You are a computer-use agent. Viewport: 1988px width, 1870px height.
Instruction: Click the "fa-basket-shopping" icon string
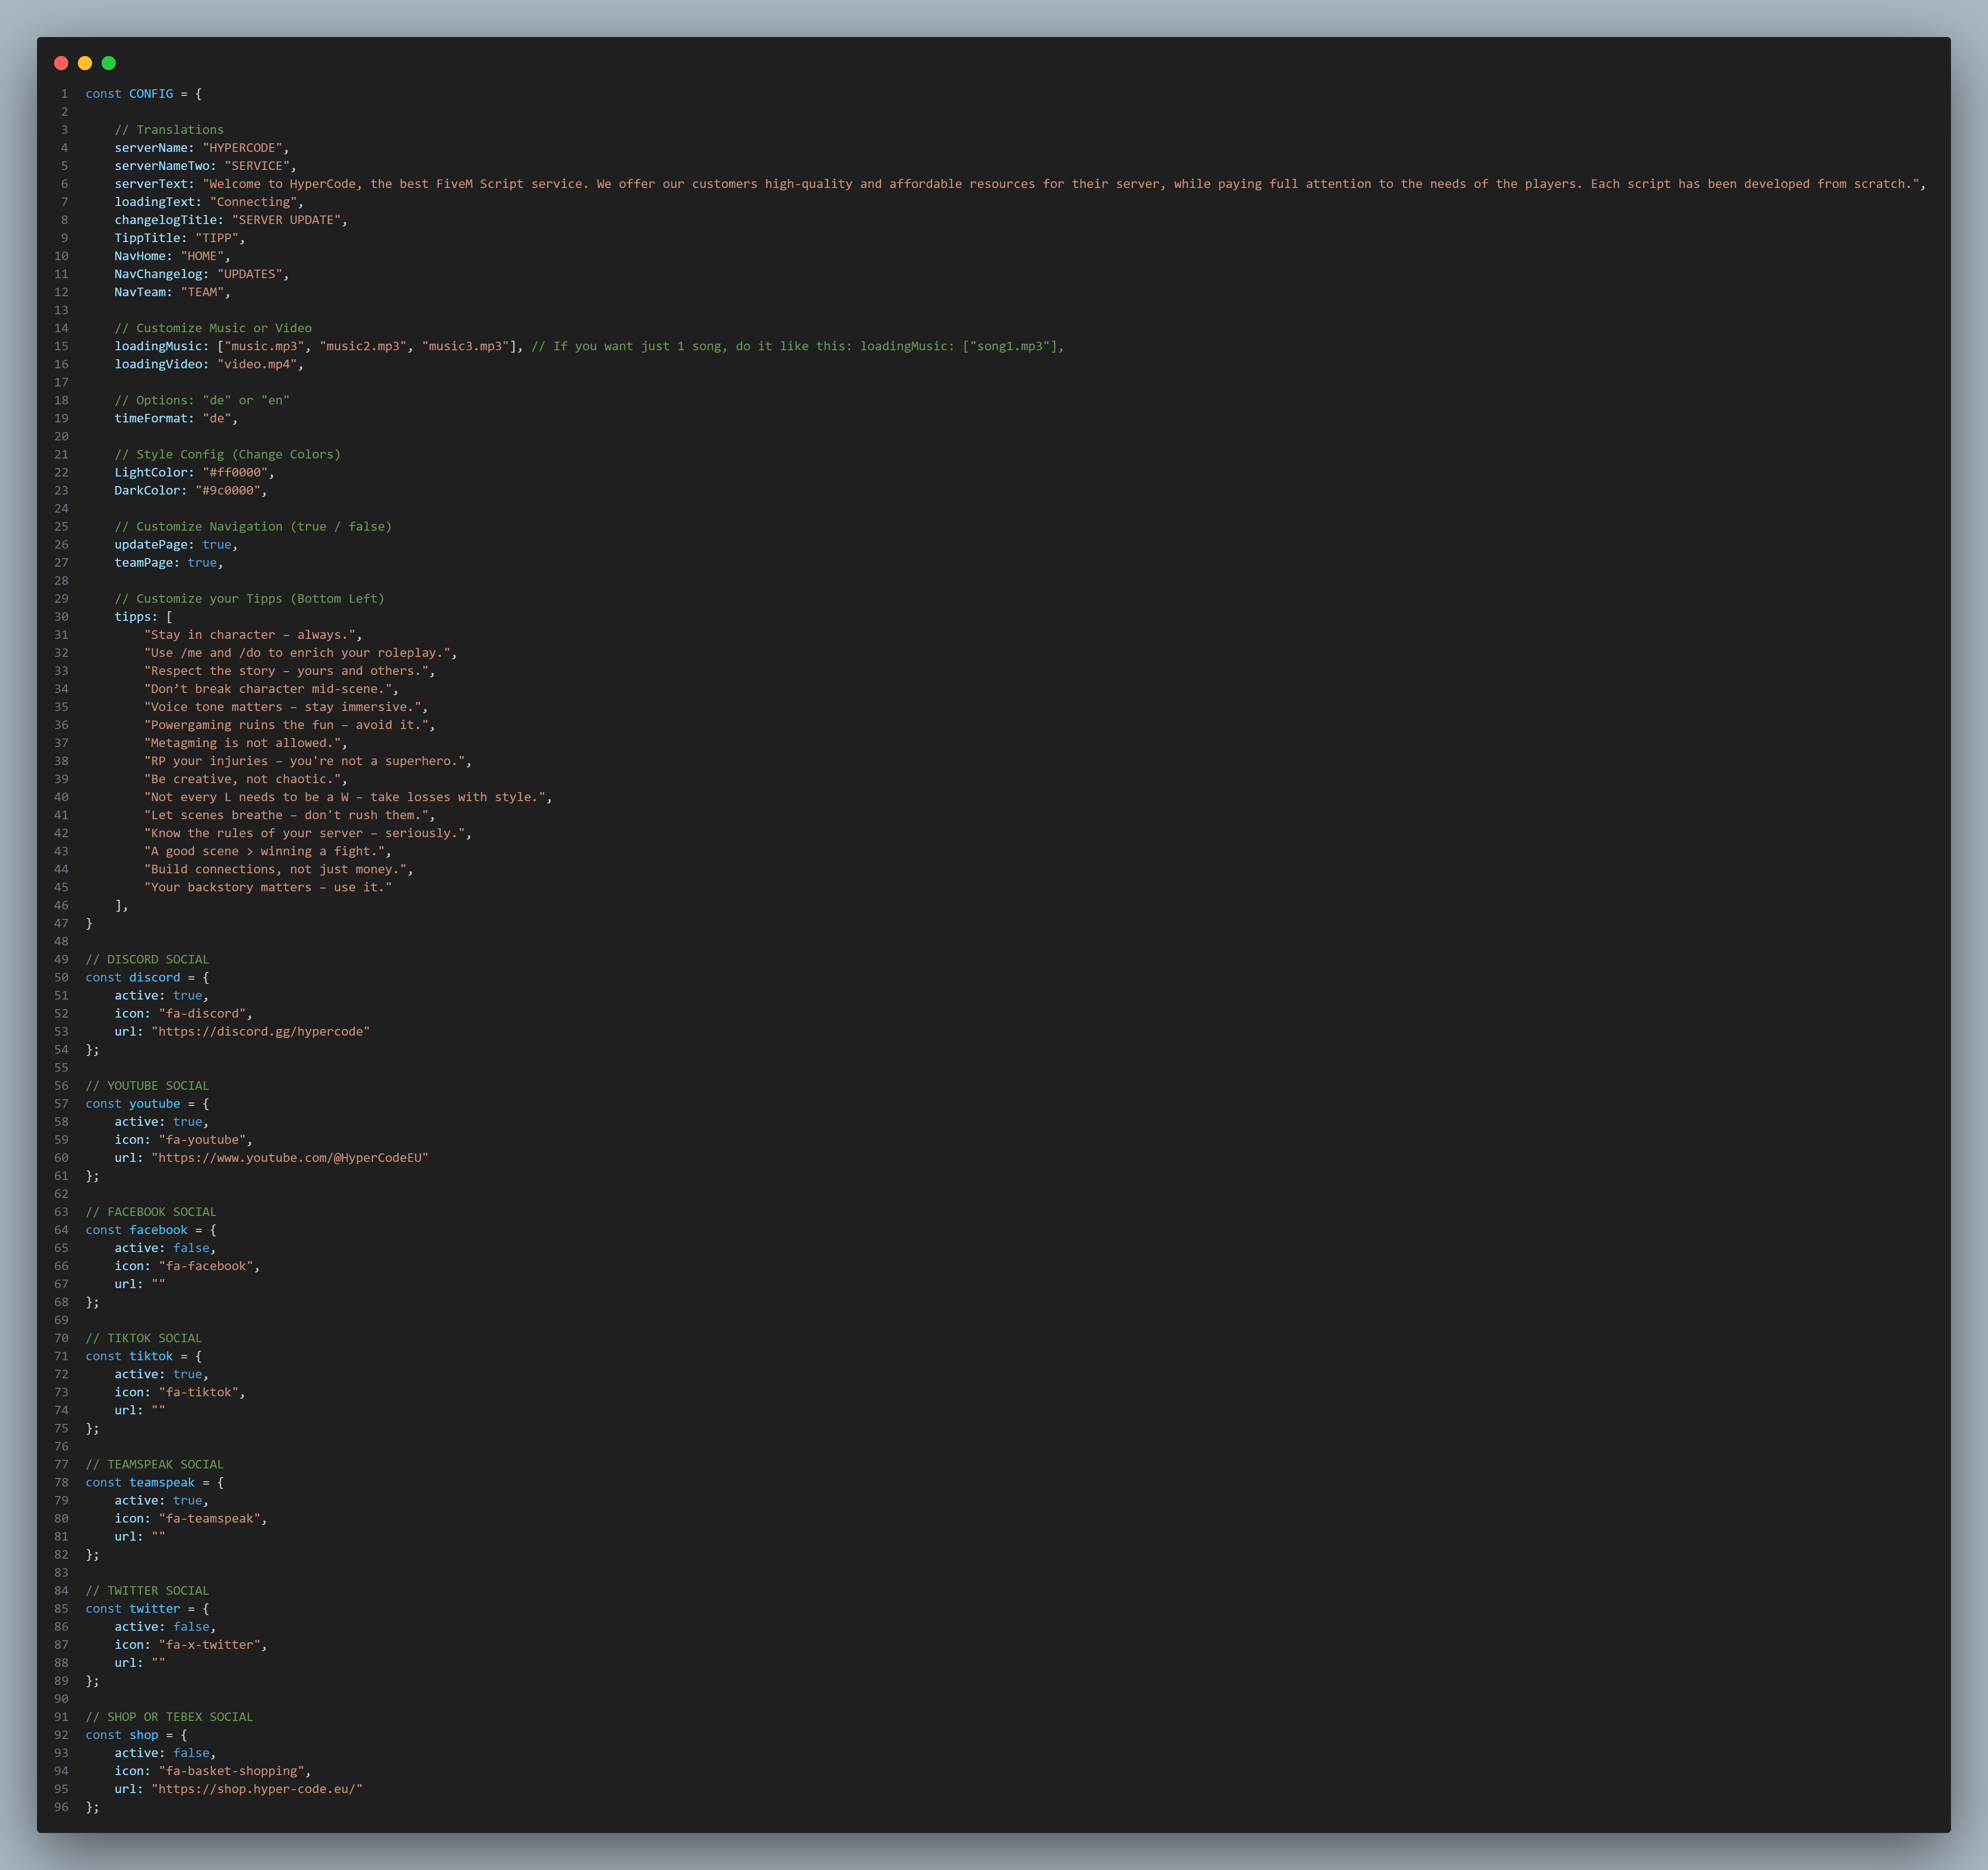pyautogui.click(x=231, y=1771)
